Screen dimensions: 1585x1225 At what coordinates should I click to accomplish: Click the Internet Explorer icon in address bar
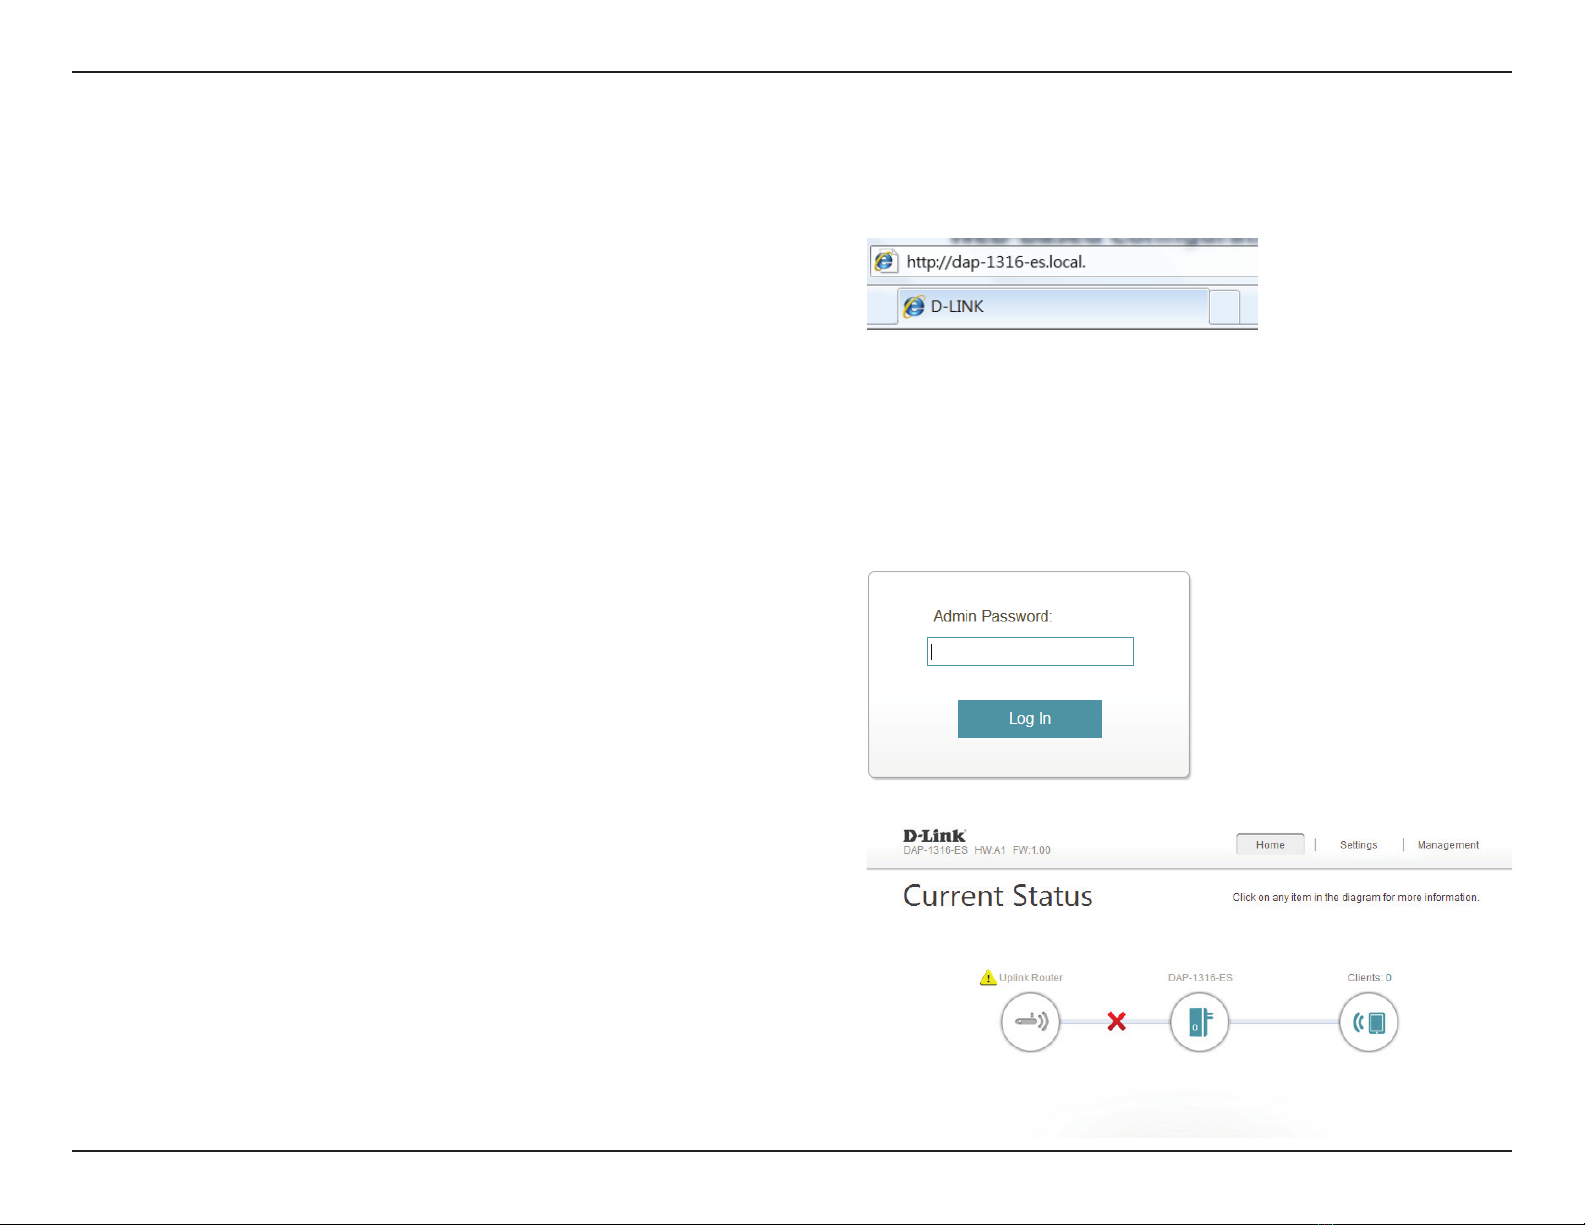(x=885, y=262)
